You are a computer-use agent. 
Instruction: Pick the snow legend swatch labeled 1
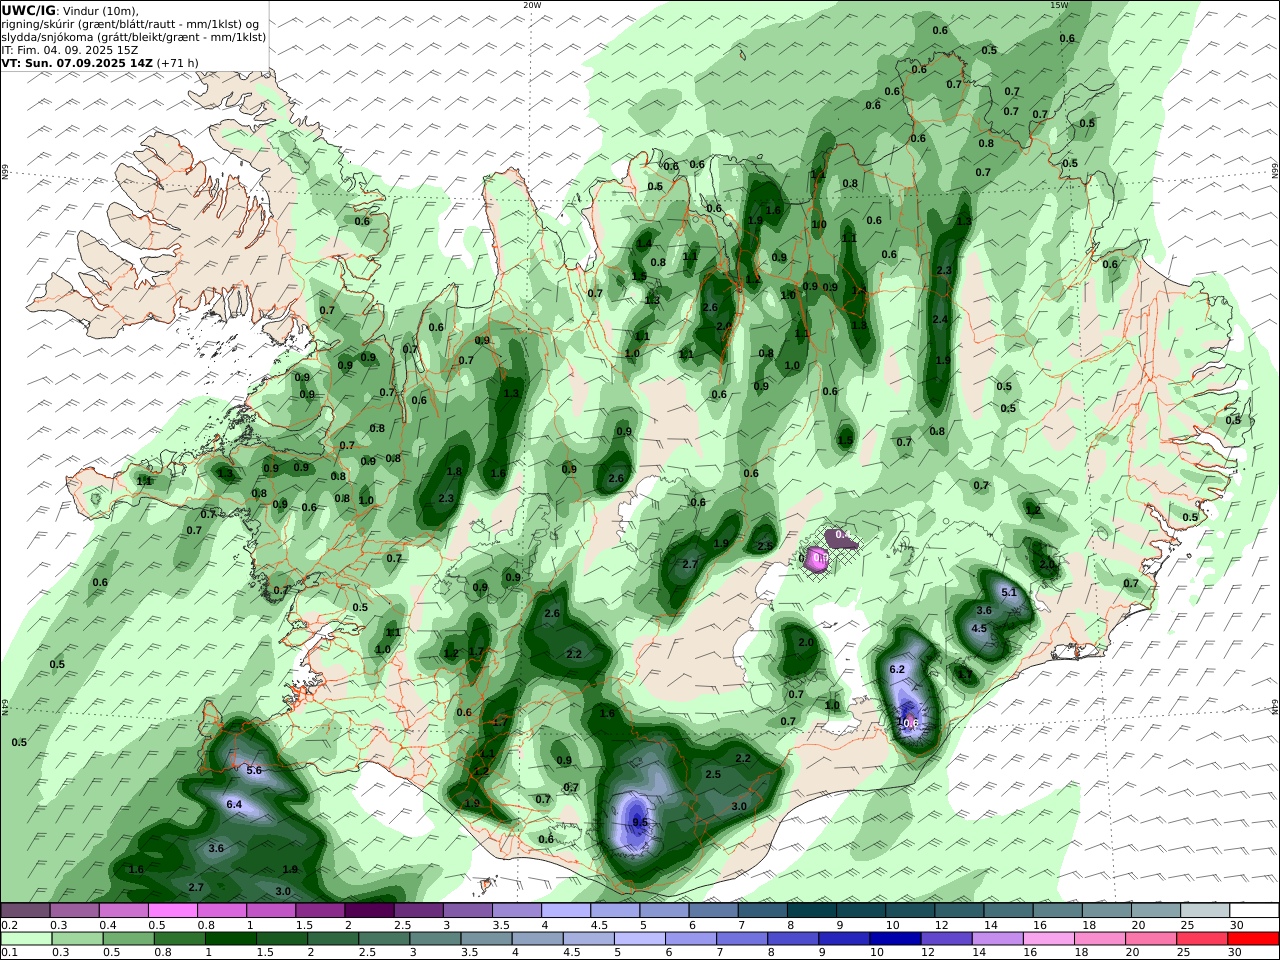tap(271, 911)
